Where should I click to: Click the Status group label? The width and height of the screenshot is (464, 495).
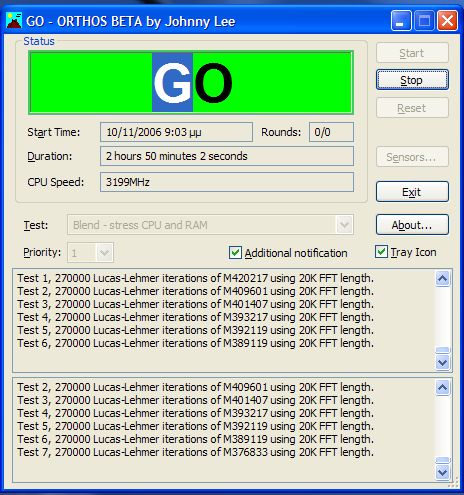coord(39,41)
